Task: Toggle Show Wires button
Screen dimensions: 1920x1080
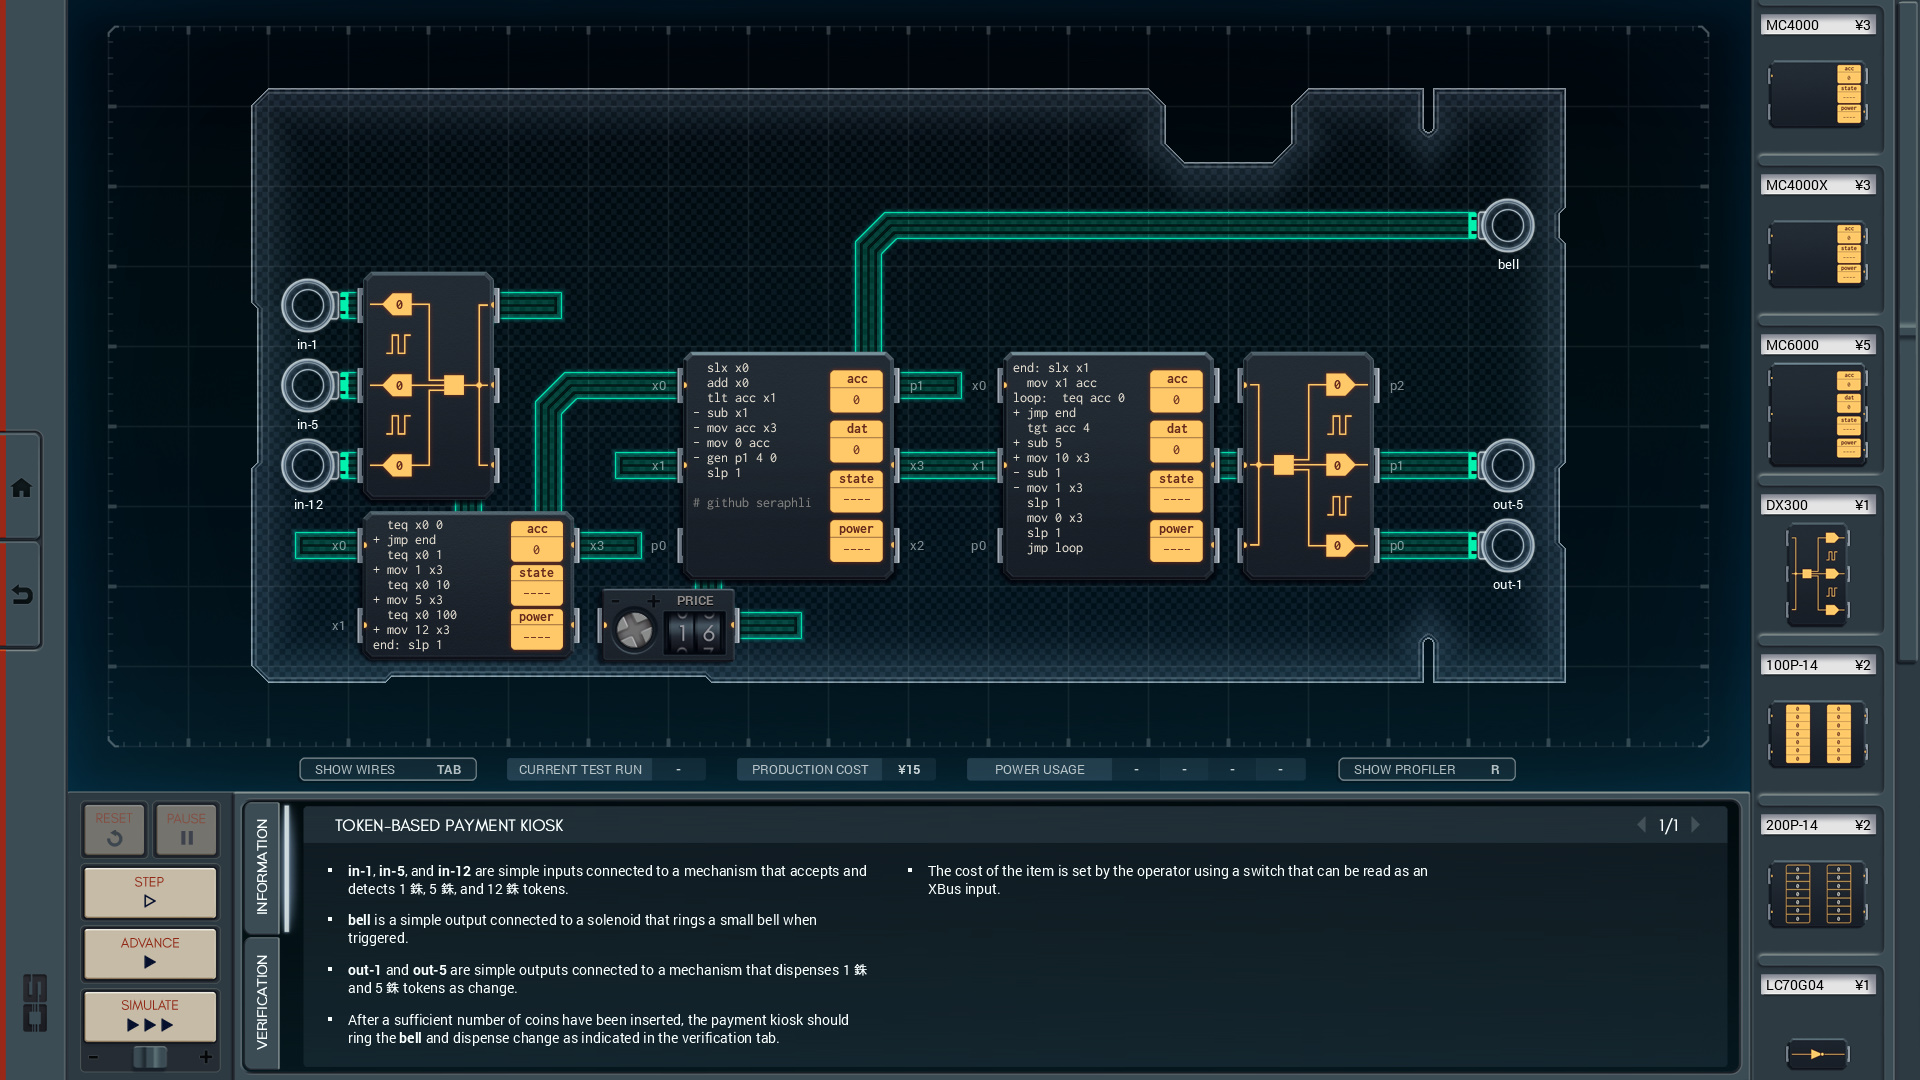Action: [387, 769]
